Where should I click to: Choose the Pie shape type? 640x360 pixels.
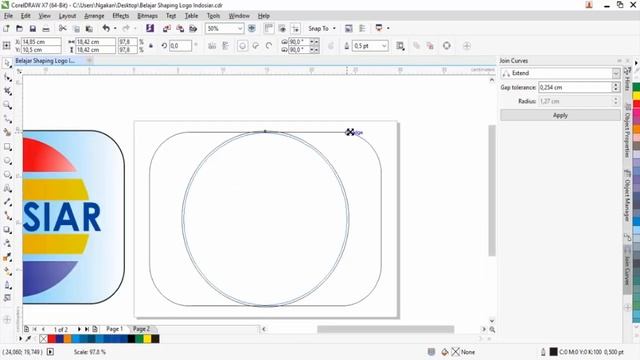tap(256, 46)
